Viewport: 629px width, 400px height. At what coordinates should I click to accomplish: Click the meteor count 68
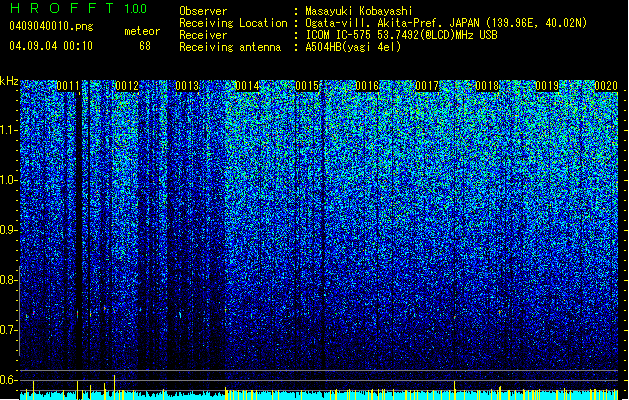point(145,46)
